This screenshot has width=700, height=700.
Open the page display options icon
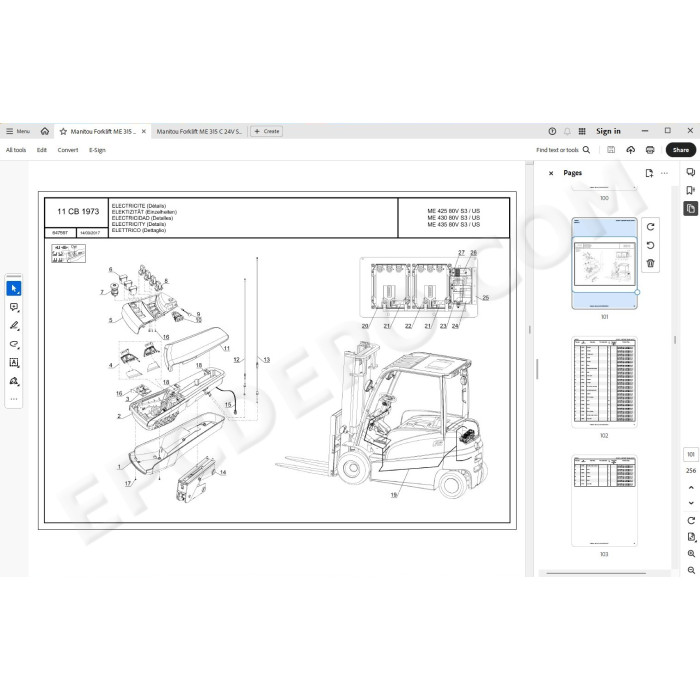point(691,537)
